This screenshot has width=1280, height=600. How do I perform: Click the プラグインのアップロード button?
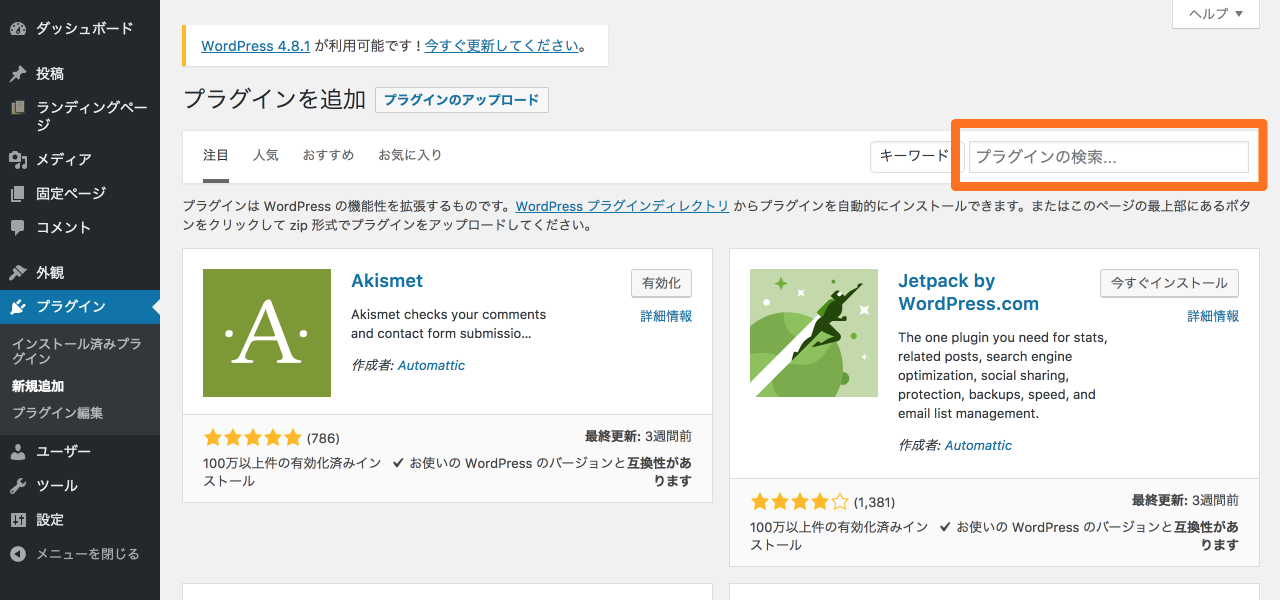click(461, 100)
